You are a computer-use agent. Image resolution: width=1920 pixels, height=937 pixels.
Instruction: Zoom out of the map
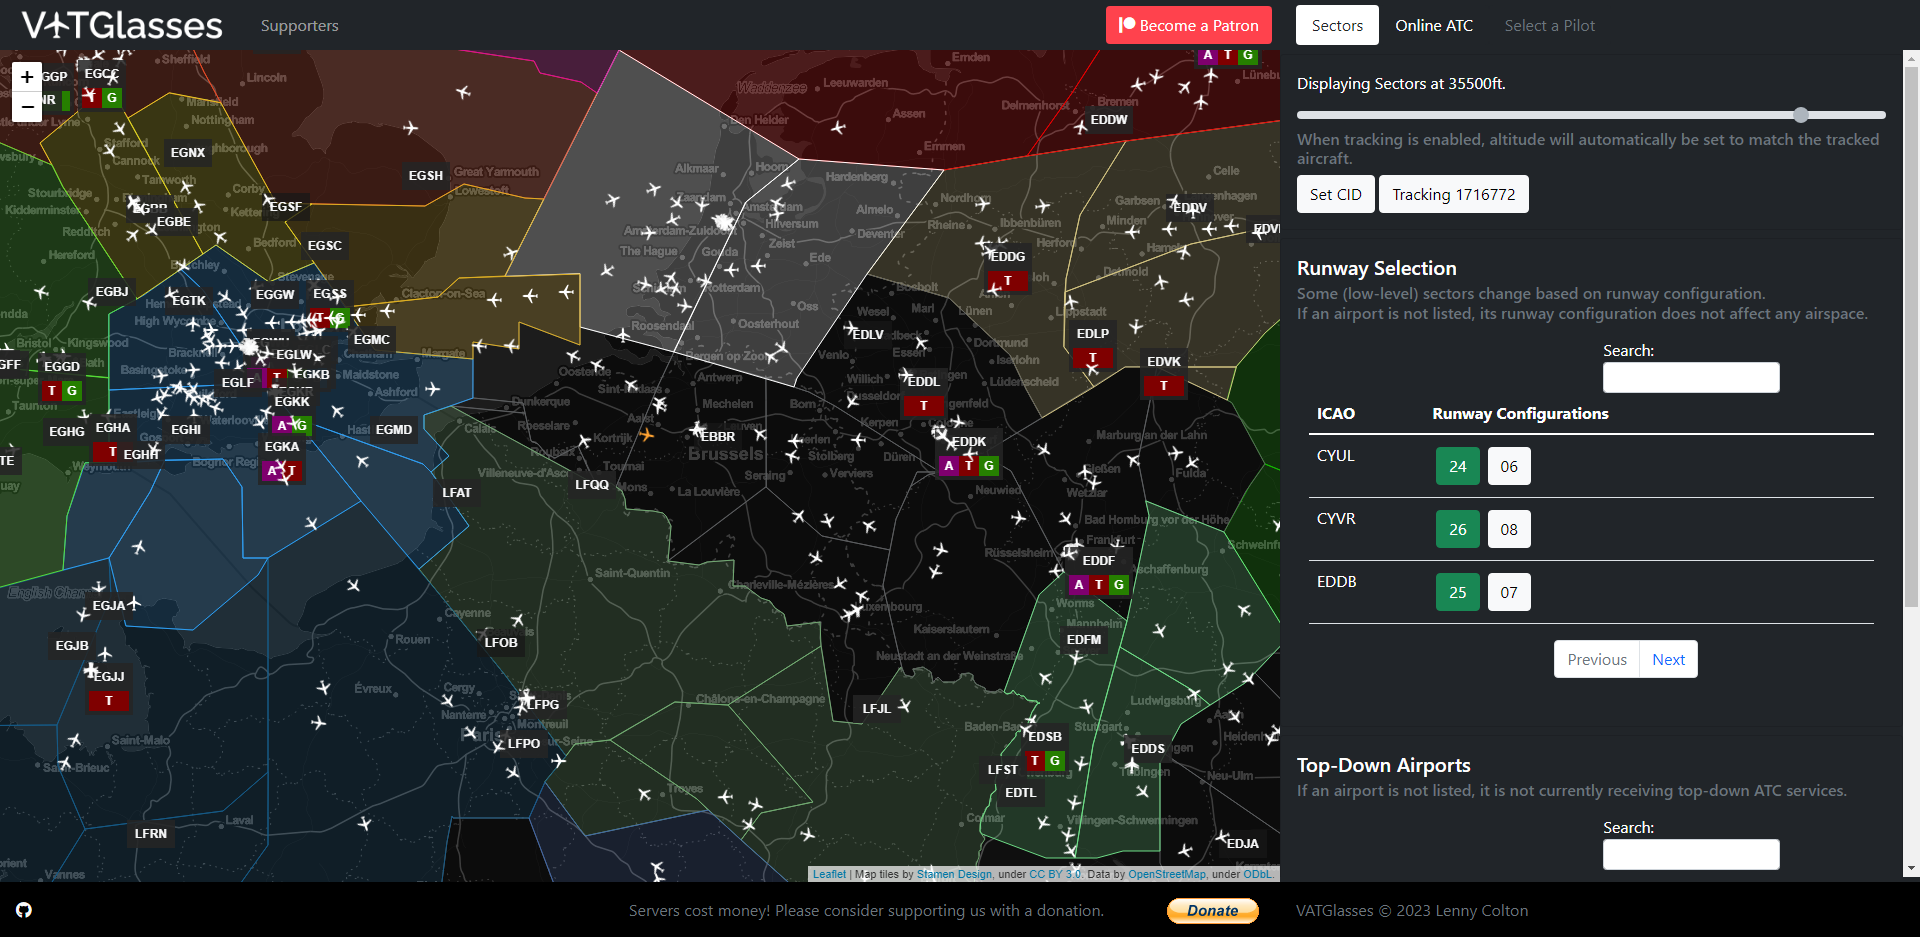click(x=27, y=106)
